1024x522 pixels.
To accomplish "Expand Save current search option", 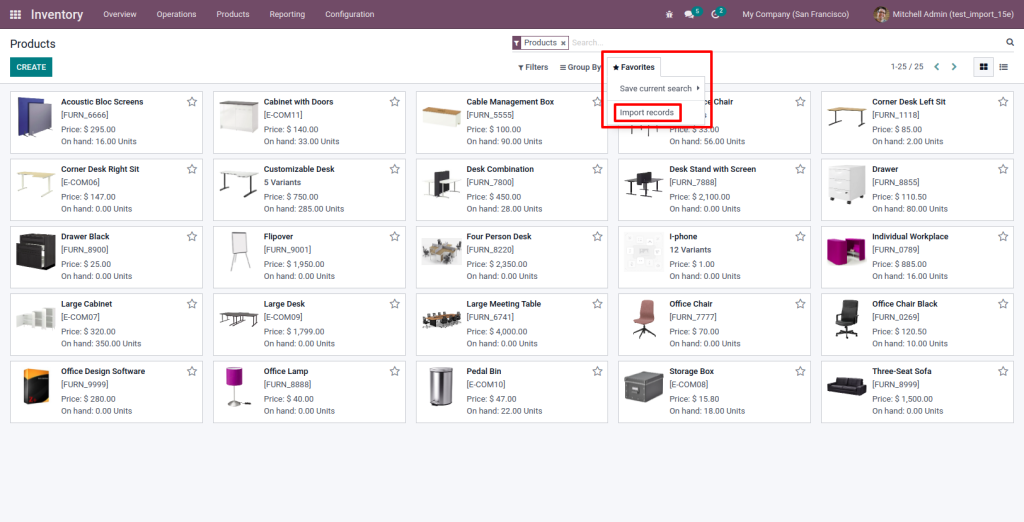I will [x=656, y=88].
